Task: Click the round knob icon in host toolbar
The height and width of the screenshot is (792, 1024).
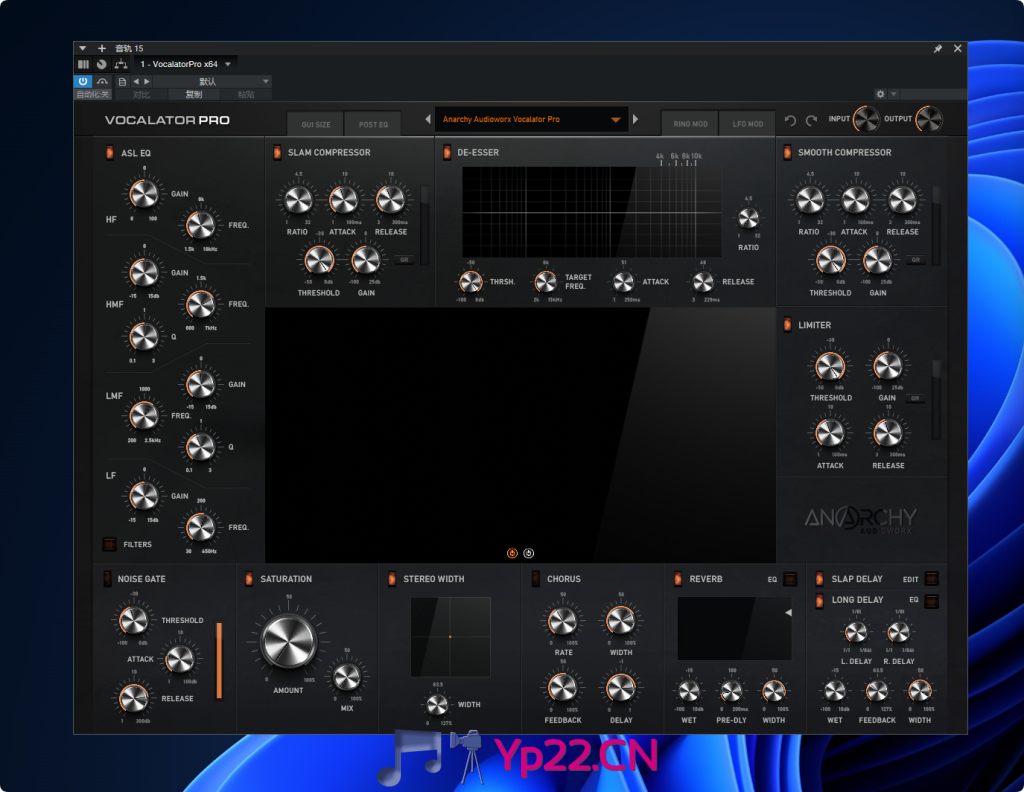Action: tap(102, 64)
